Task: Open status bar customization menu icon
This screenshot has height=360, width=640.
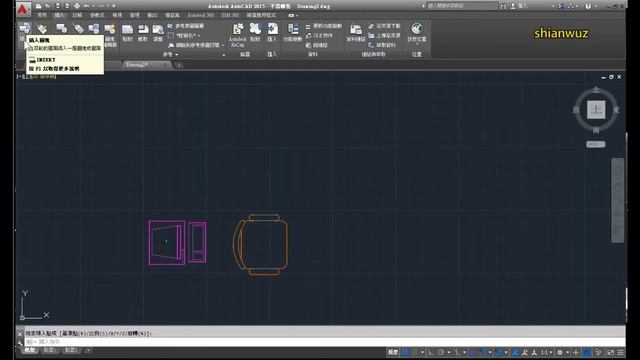Action: point(620,352)
